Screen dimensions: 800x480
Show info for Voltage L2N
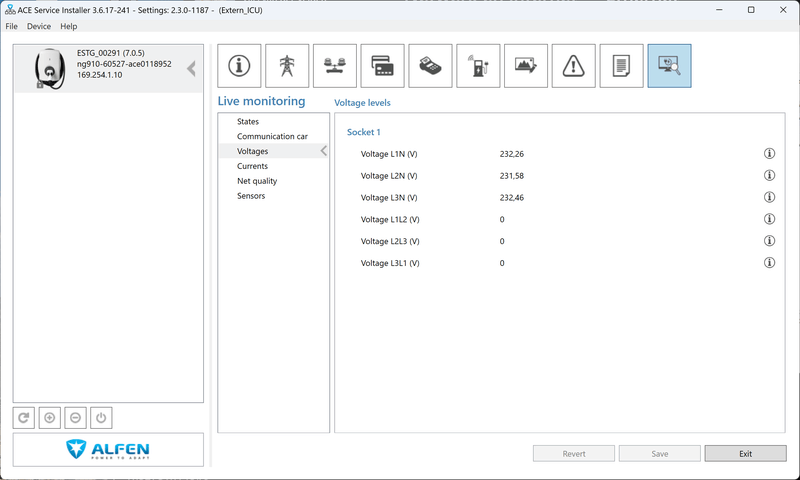coord(769,175)
